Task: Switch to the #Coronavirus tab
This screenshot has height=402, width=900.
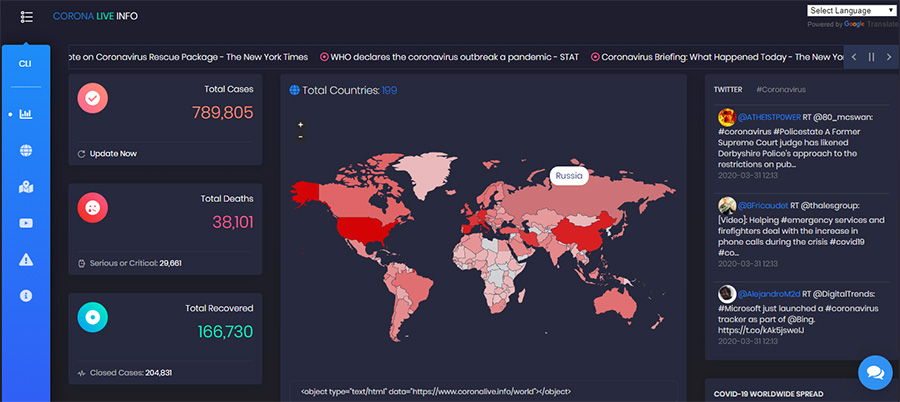Action: pos(781,90)
